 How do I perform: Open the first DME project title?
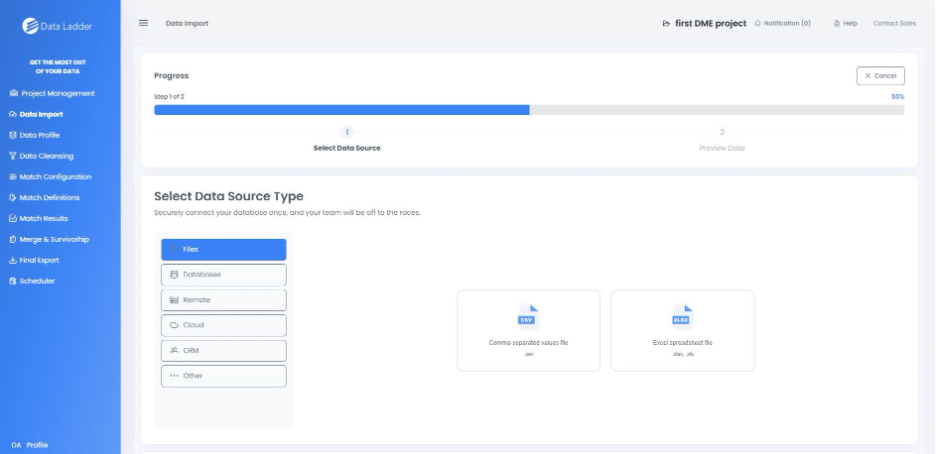click(x=710, y=23)
